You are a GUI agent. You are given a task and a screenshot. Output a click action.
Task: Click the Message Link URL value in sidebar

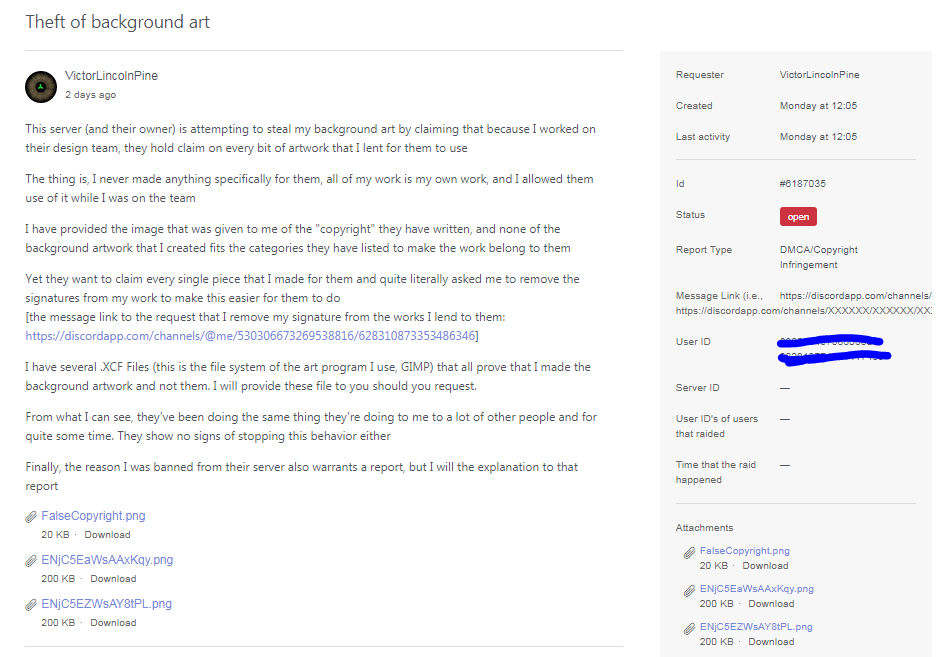pyautogui.click(x=855, y=296)
